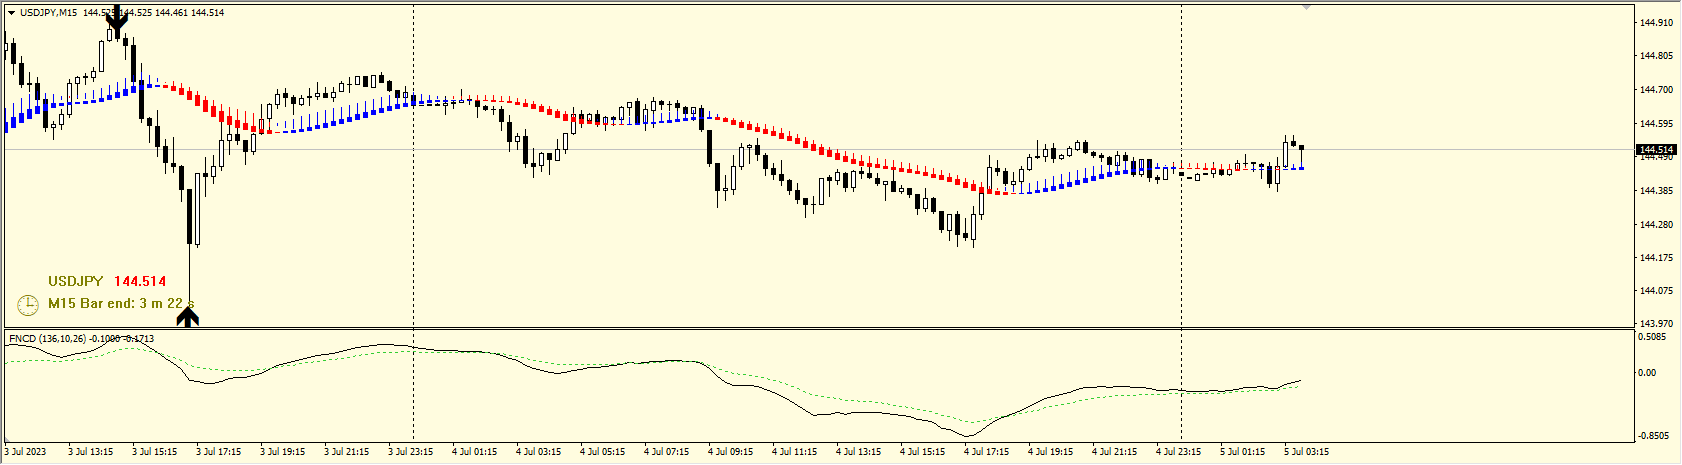1682x465 pixels.
Task: Click the 4 Jul 09:15 time axis label
Action: click(730, 452)
